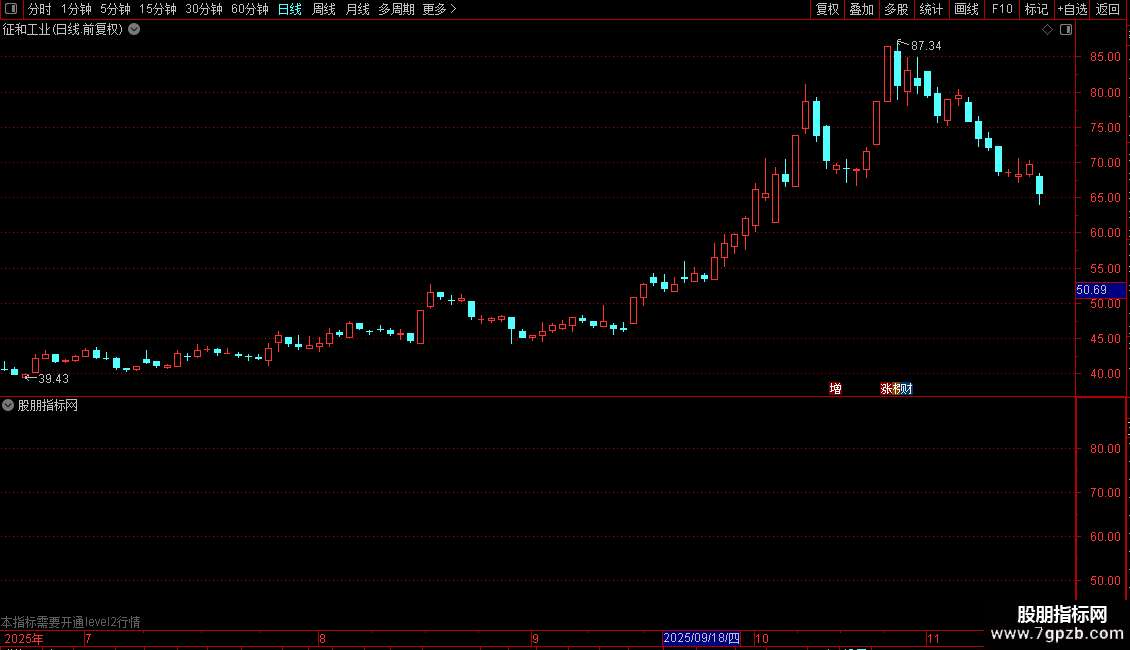Expand the 更多 periods menu
The height and width of the screenshot is (650, 1130).
(439, 9)
